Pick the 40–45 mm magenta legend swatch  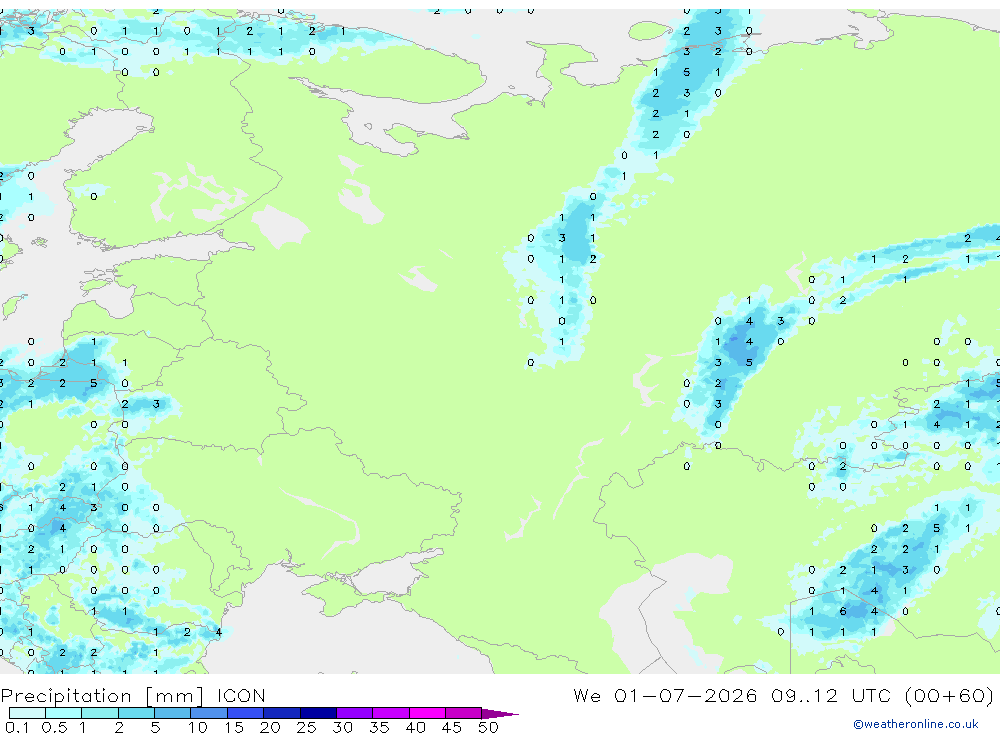pyautogui.click(x=427, y=713)
